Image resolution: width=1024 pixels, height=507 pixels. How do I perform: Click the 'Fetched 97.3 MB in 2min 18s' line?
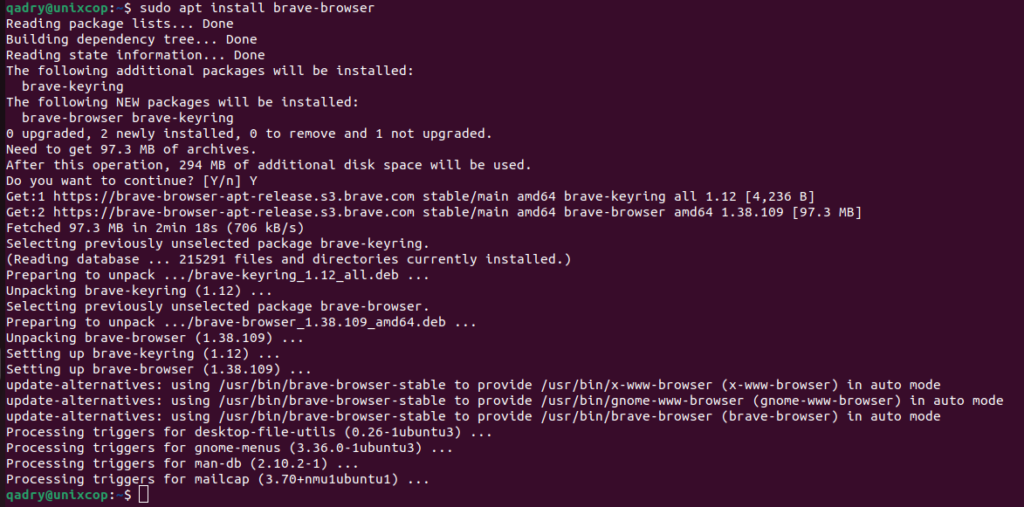pyautogui.click(x=155, y=227)
